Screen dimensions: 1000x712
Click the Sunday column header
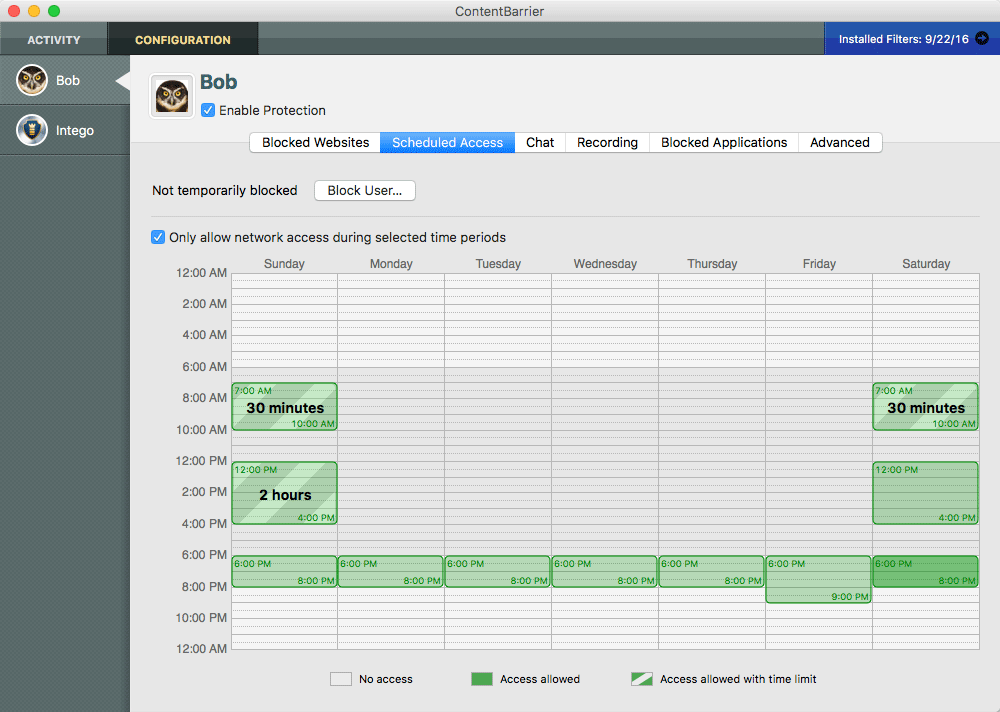(284, 263)
